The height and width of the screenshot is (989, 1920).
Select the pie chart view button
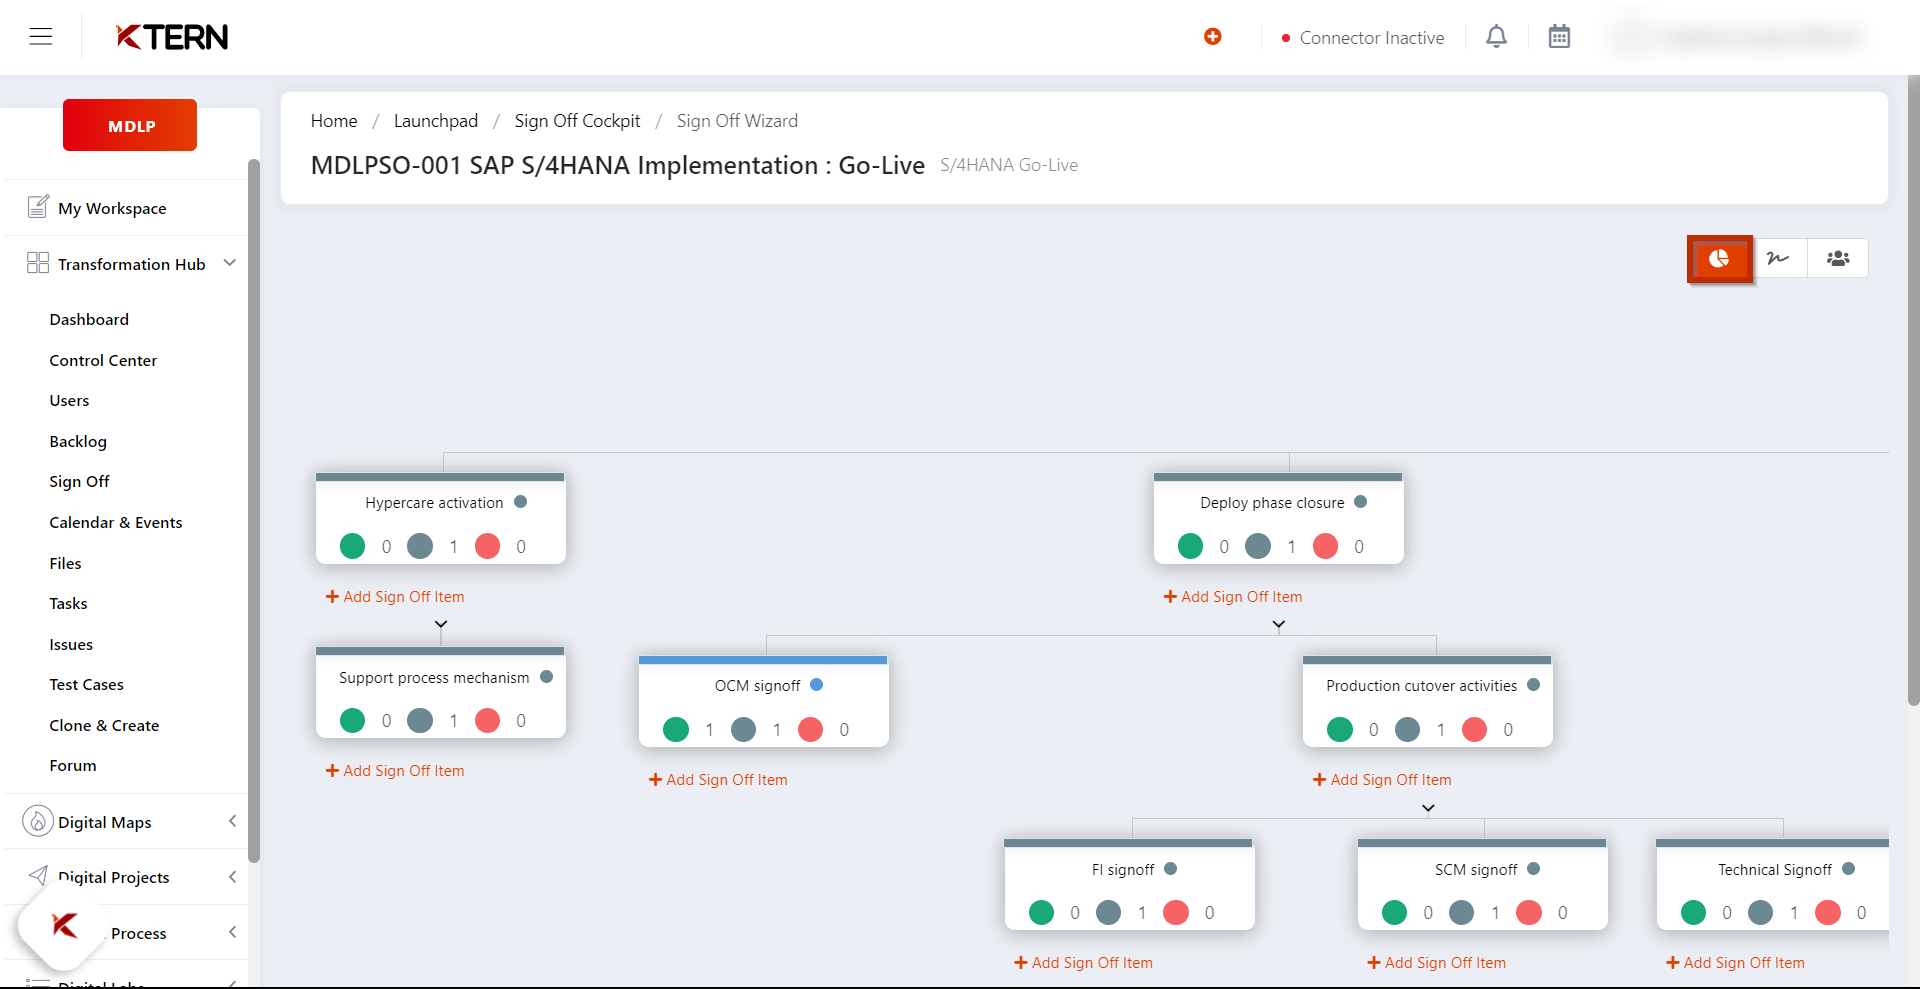(1719, 259)
